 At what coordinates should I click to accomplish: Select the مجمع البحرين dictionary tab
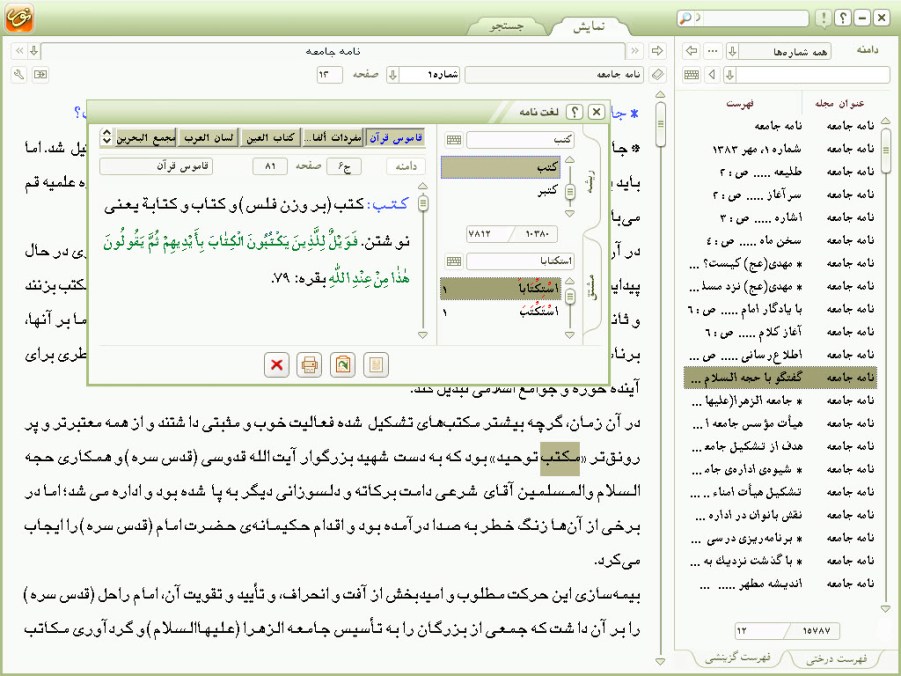pyautogui.click(x=146, y=138)
